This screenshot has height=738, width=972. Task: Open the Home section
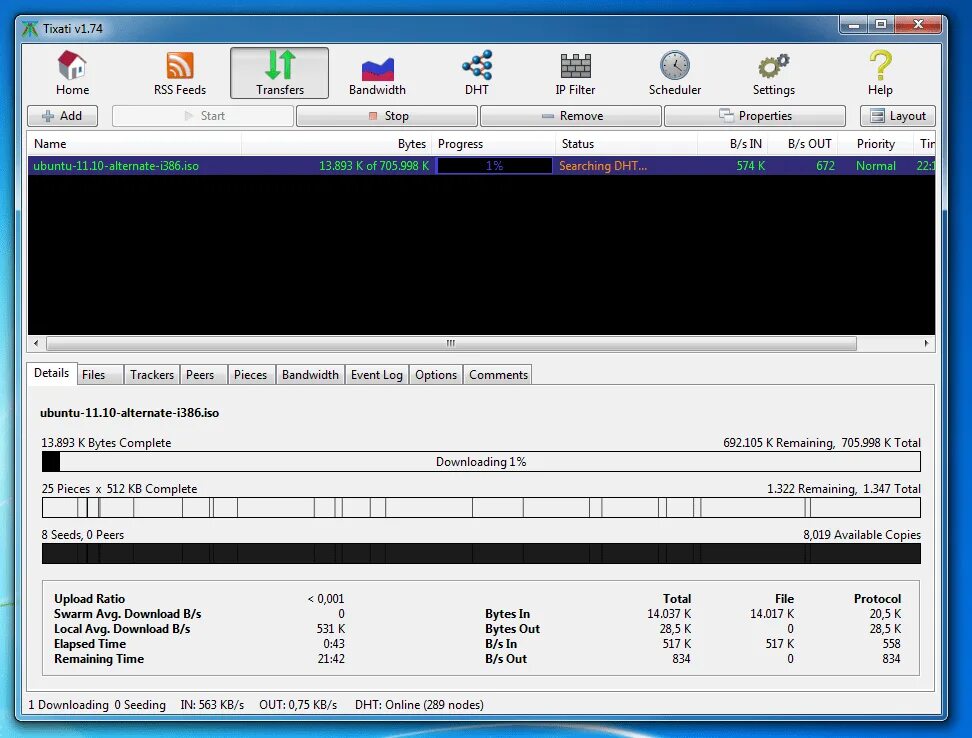pyautogui.click(x=72, y=73)
